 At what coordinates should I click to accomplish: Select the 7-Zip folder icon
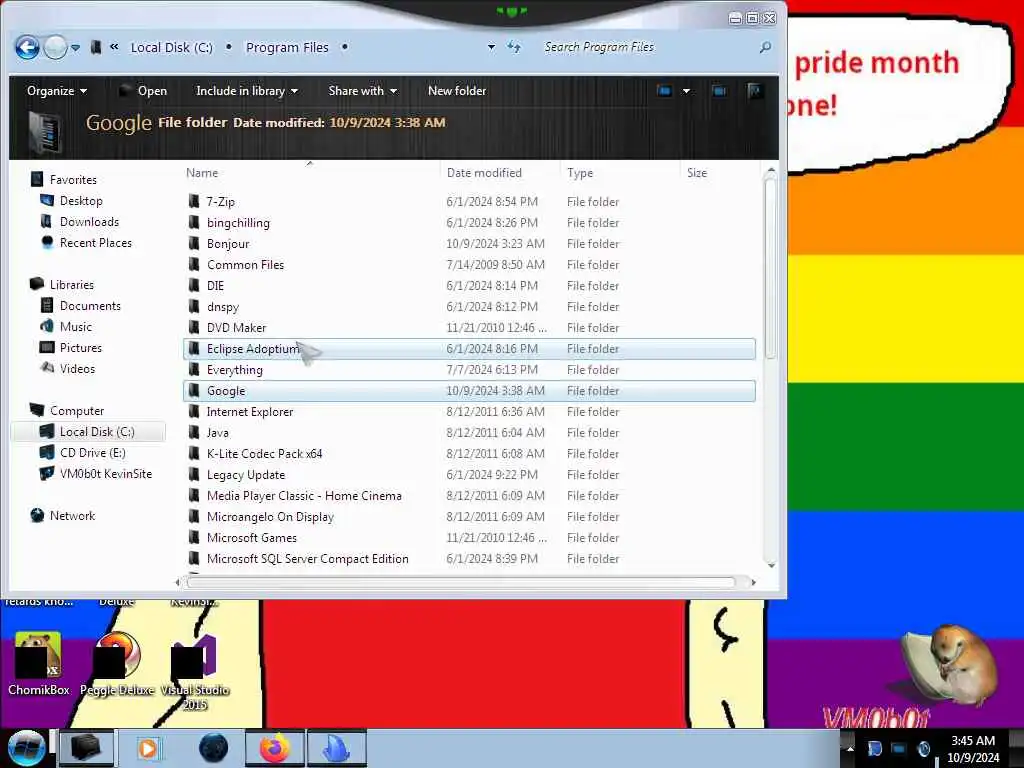point(194,201)
